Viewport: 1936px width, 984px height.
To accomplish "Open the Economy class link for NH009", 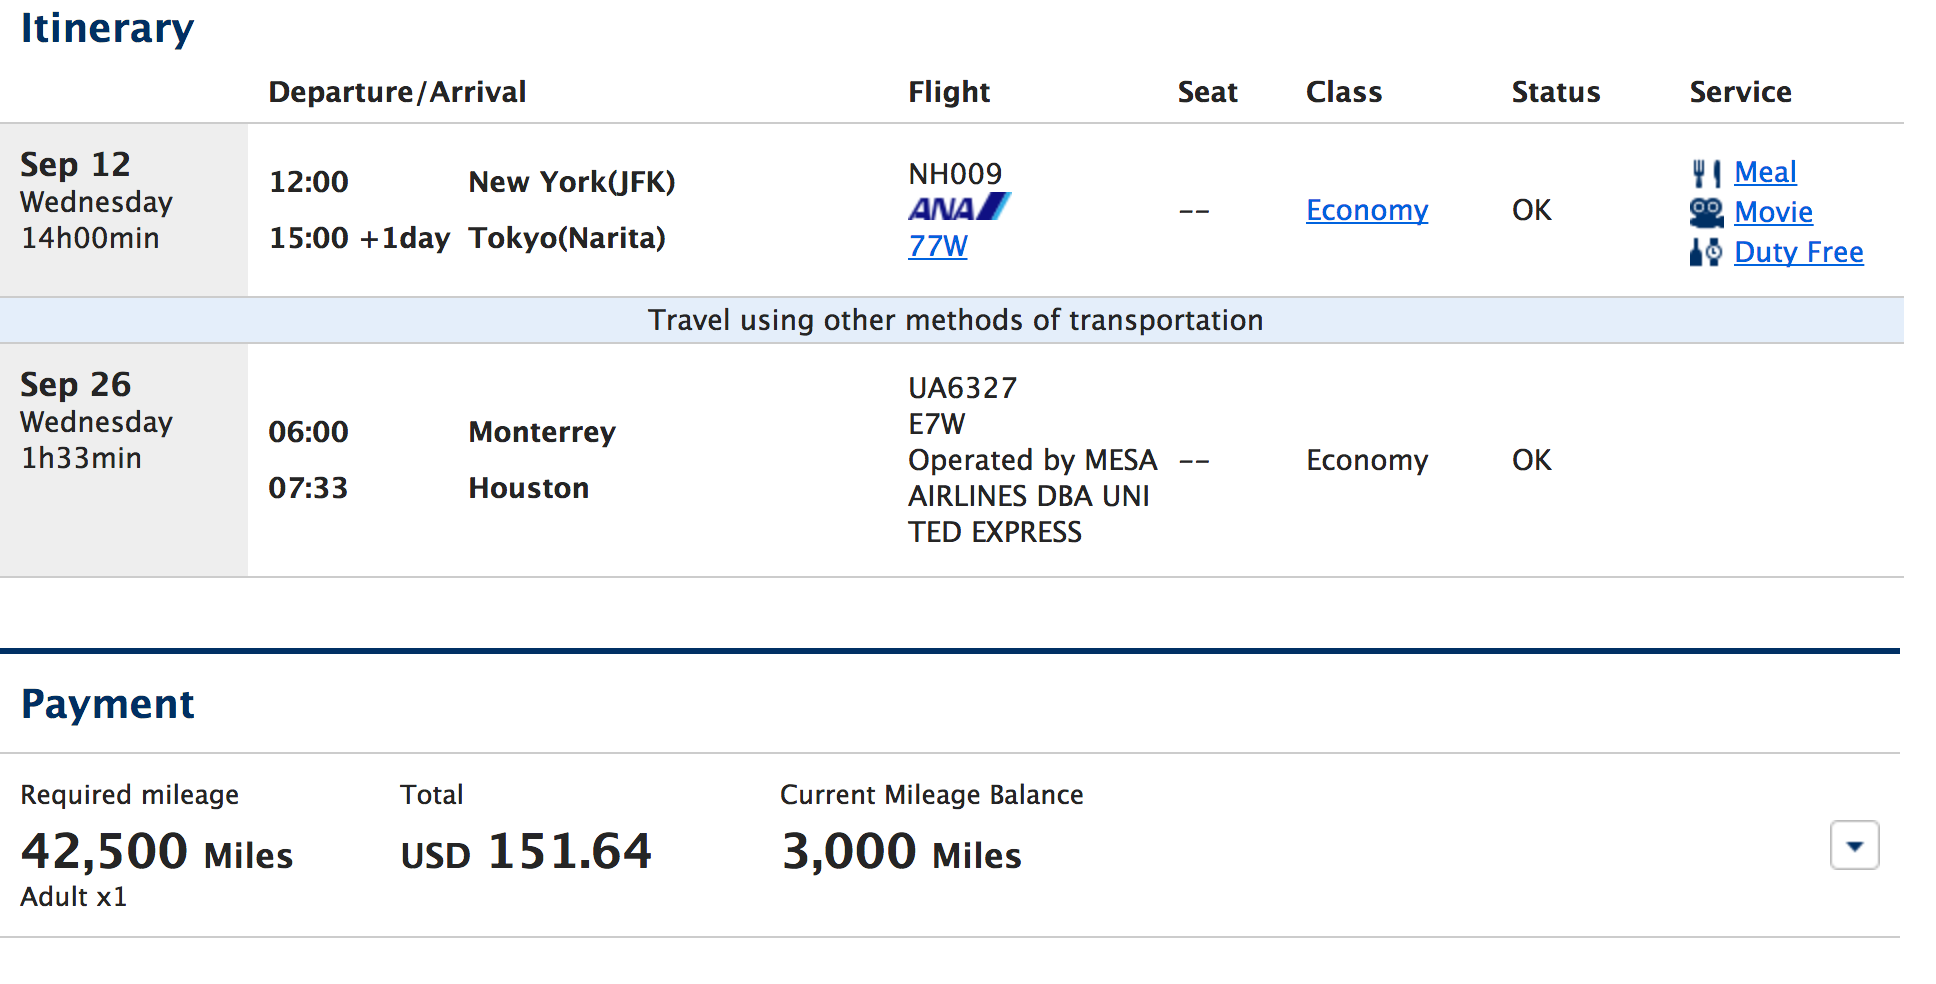I will [x=1367, y=210].
